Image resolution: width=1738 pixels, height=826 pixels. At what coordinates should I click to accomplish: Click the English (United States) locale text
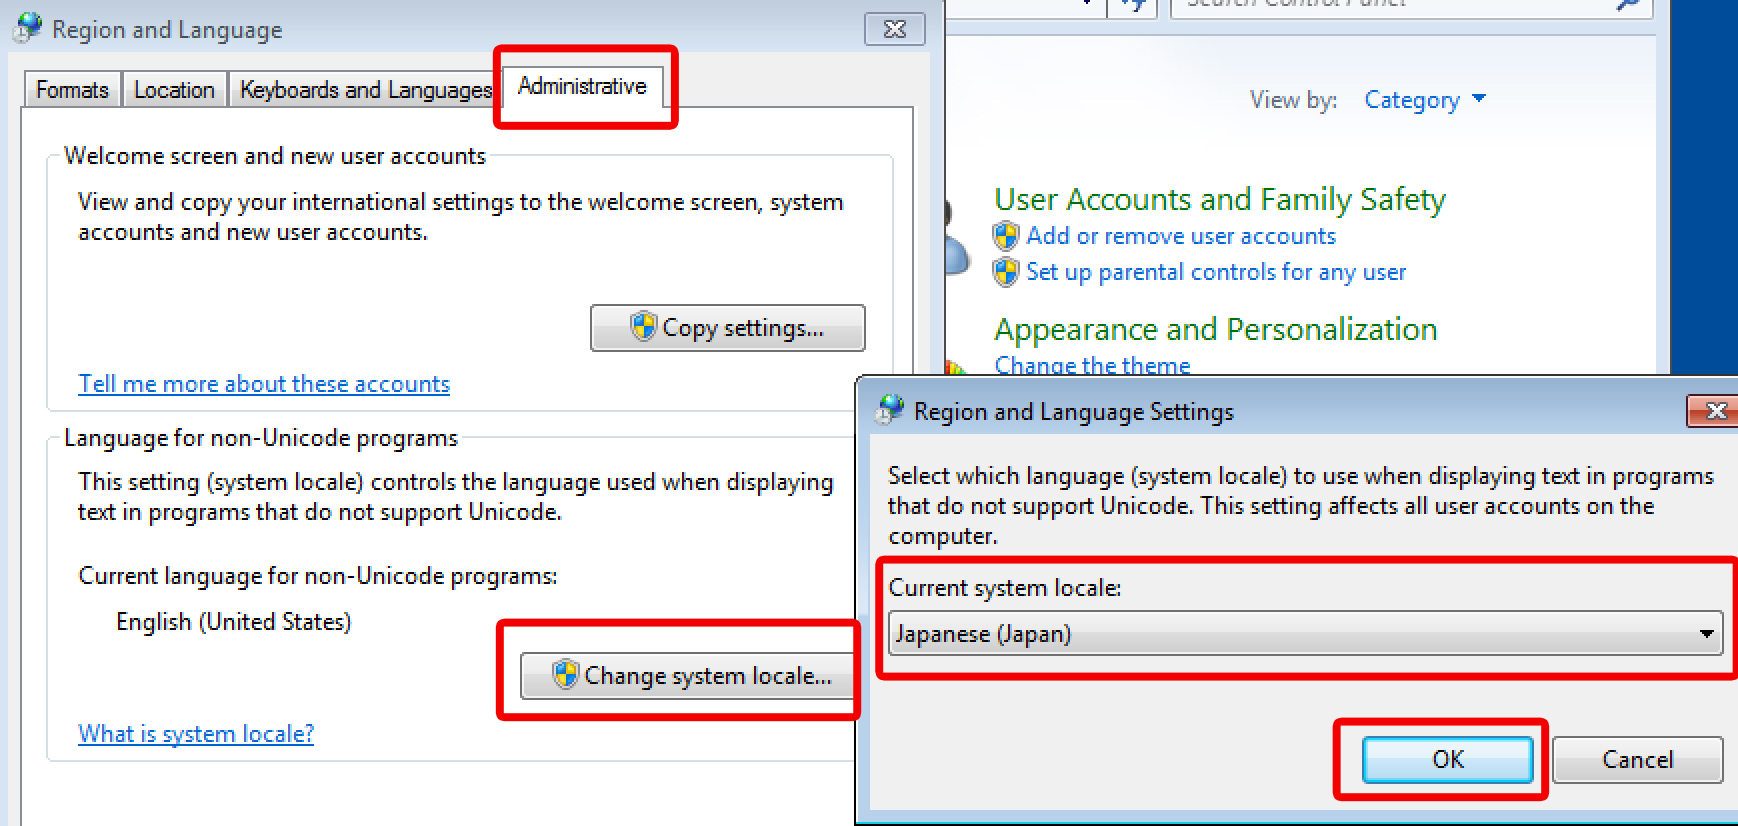coord(234,622)
